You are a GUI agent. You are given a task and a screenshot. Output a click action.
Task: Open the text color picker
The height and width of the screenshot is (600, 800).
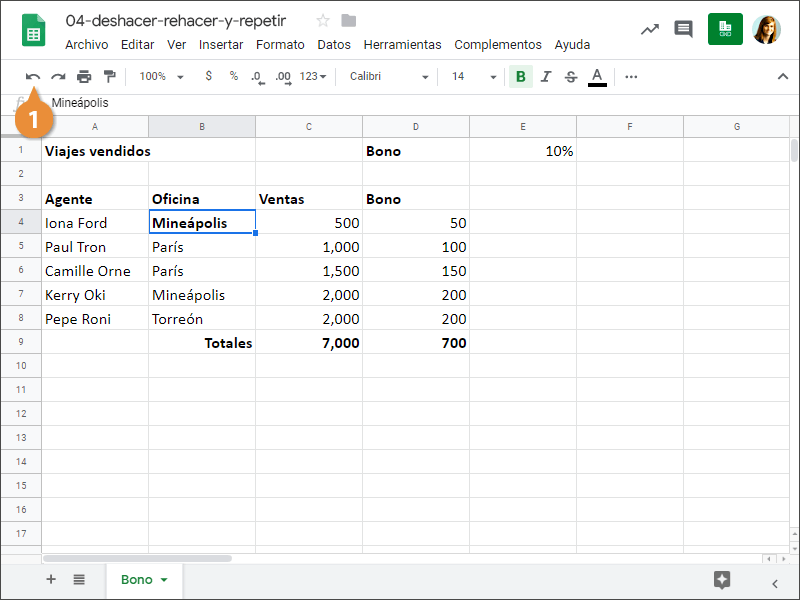[x=597, y=77]
